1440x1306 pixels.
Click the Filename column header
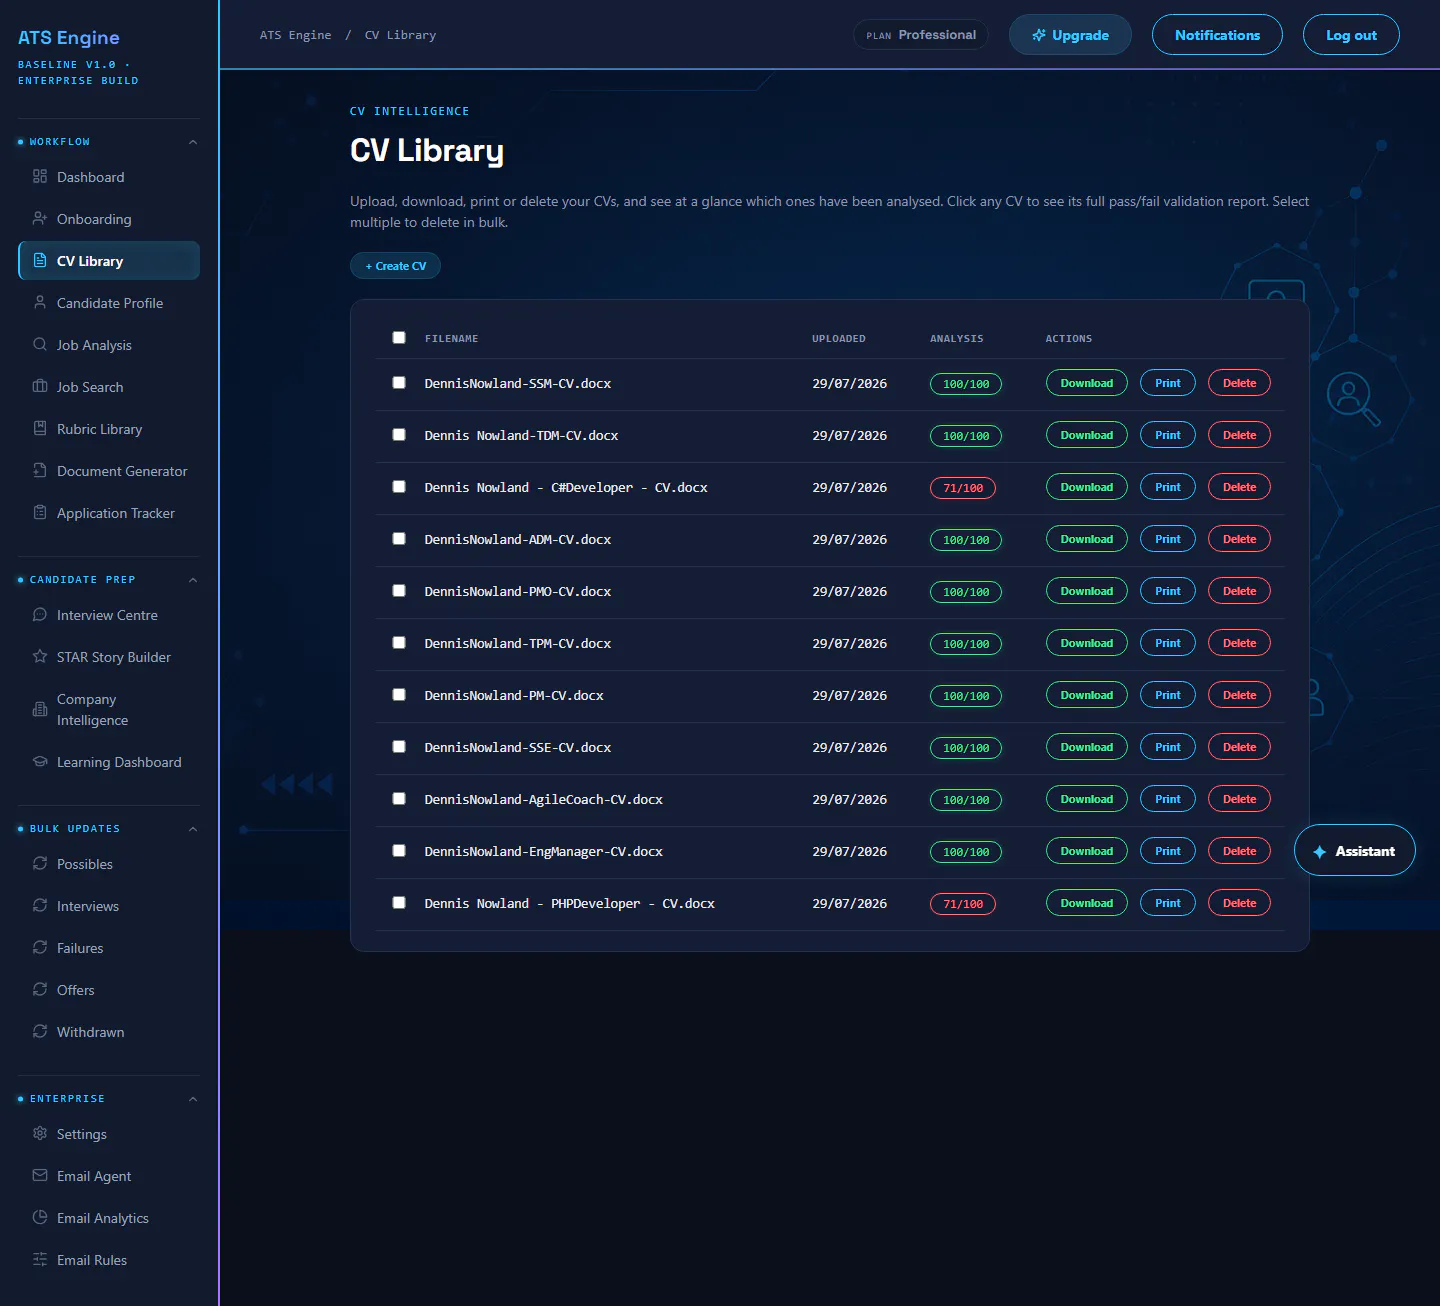click(451, 339)
